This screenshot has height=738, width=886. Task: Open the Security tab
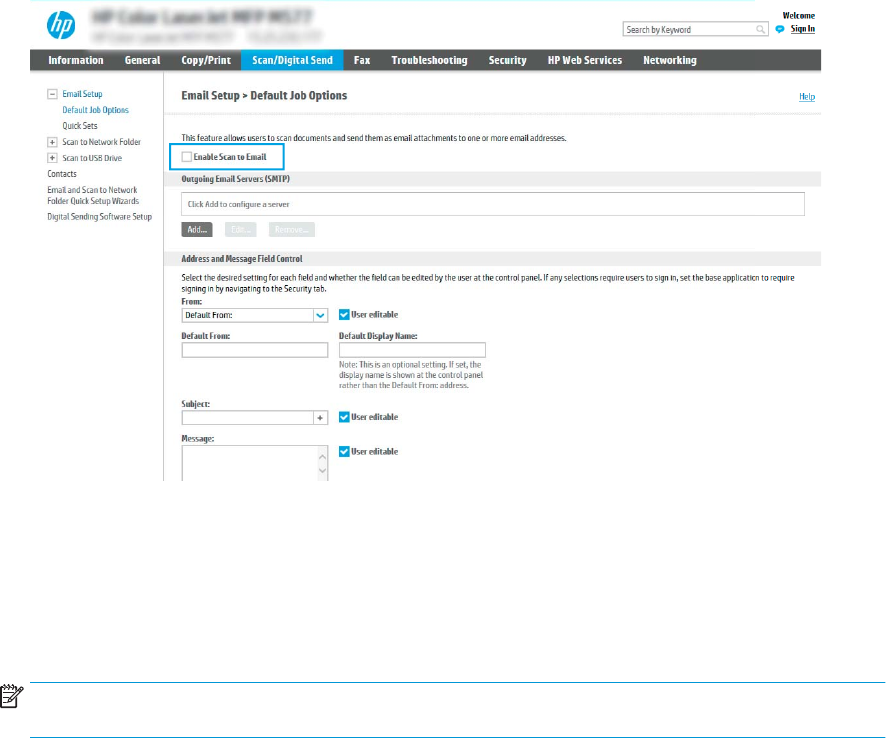507,60
